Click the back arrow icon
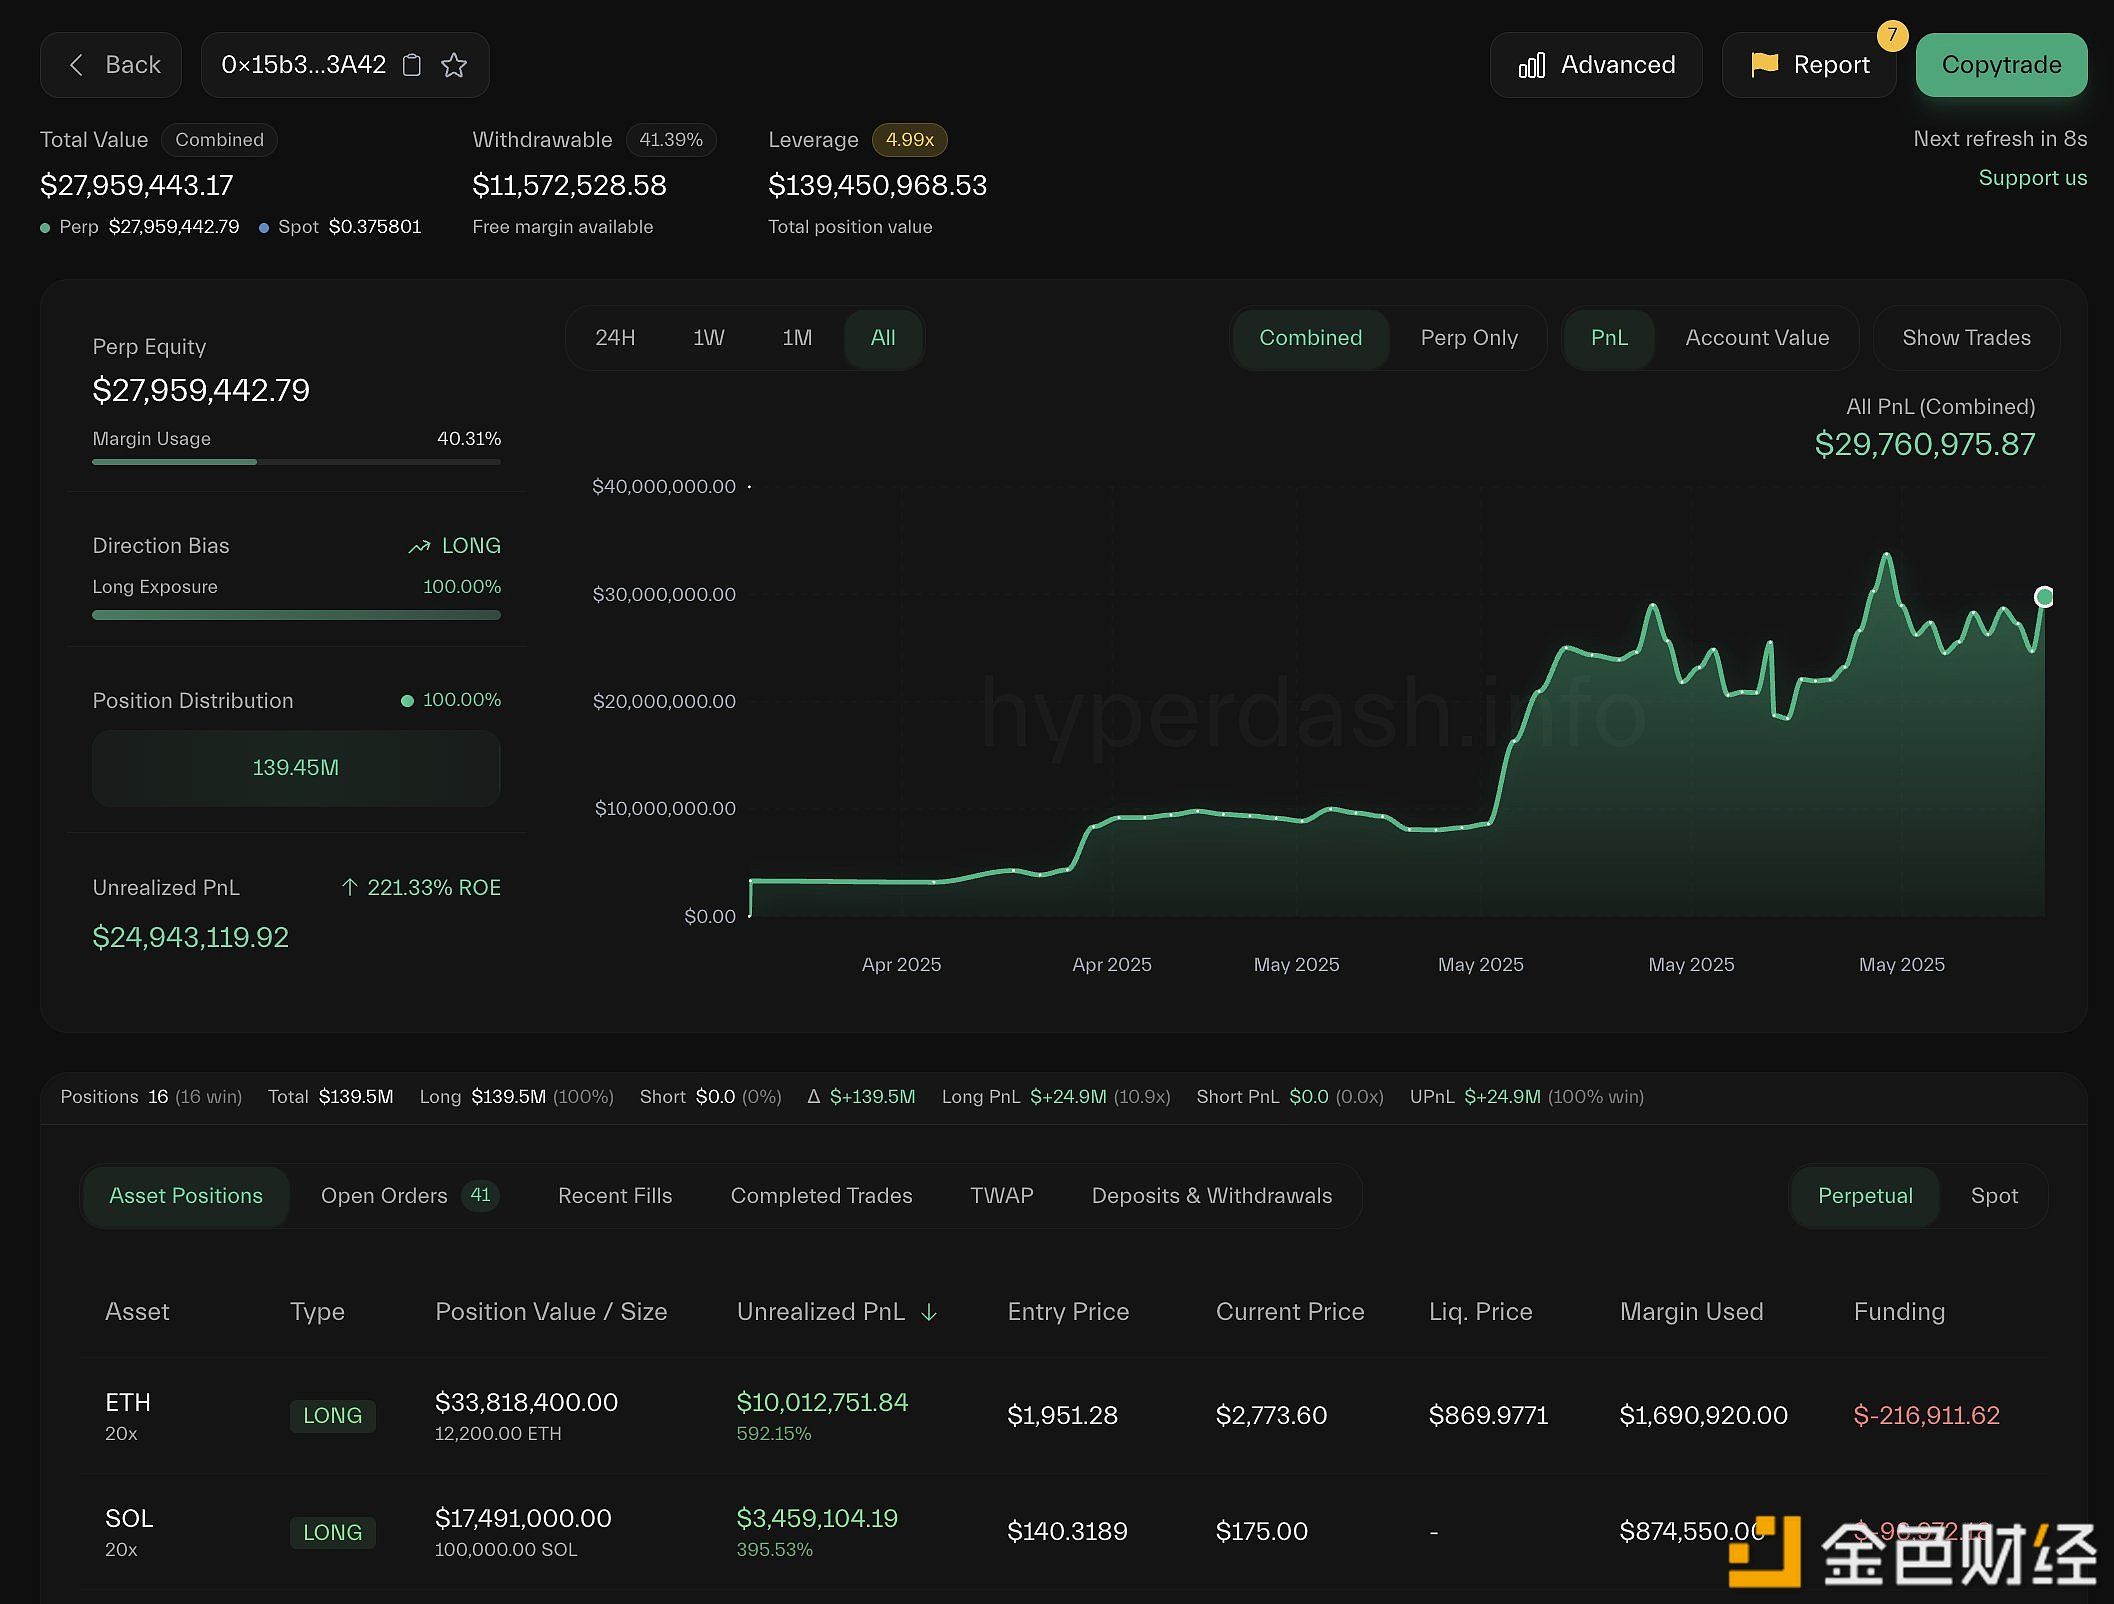This screenshot has height=1604, width=2114. pos(76,66)
